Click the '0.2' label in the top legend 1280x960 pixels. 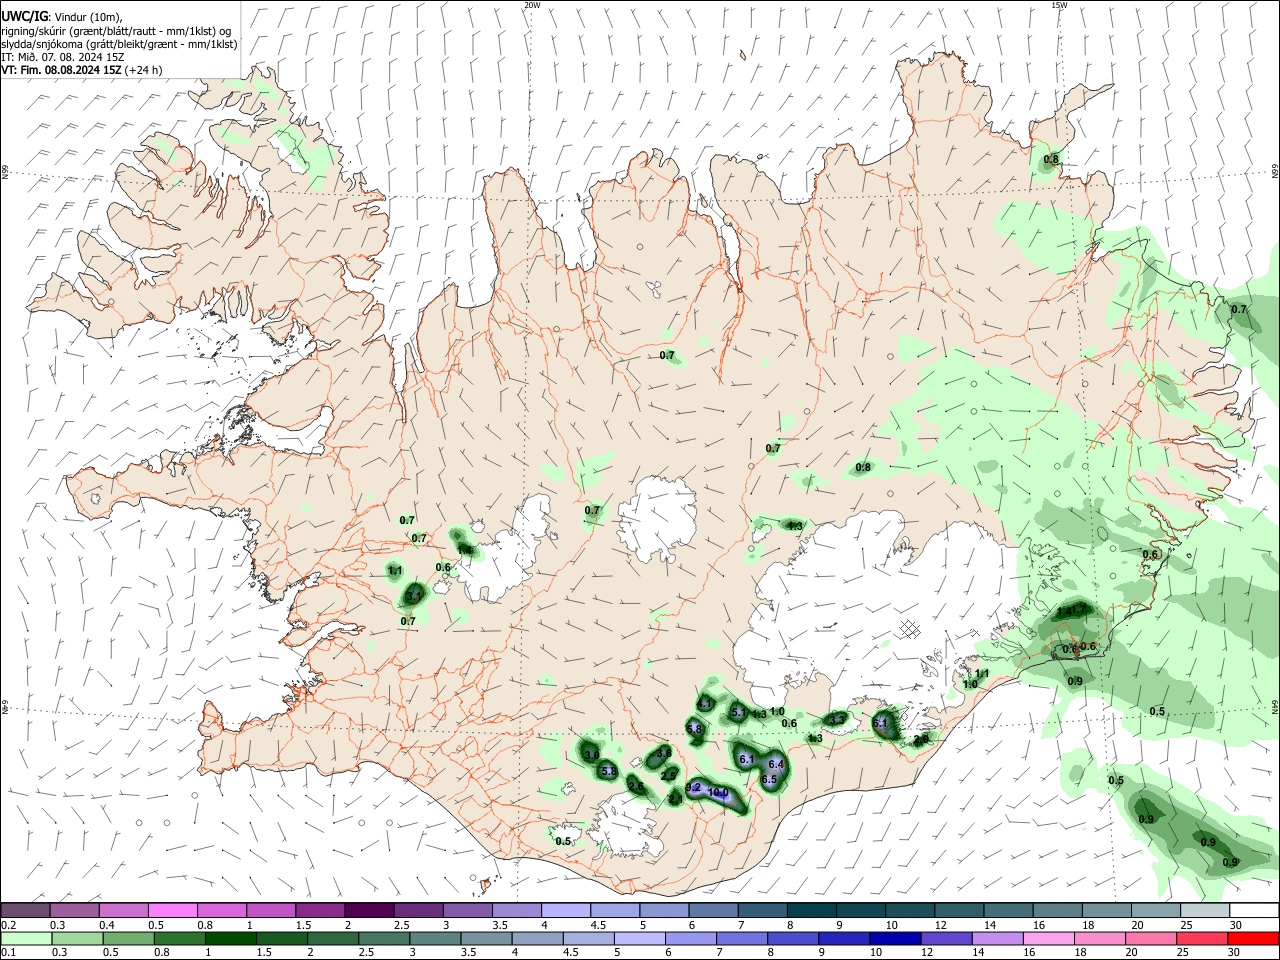point(9,925)
